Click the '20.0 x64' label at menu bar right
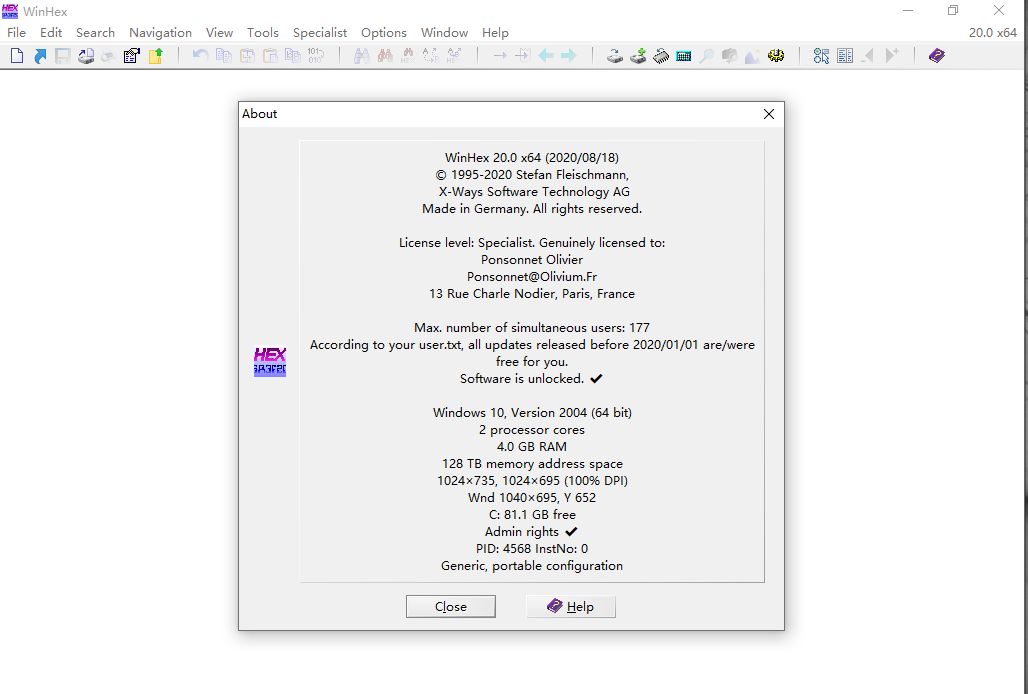 coord(993,32)
